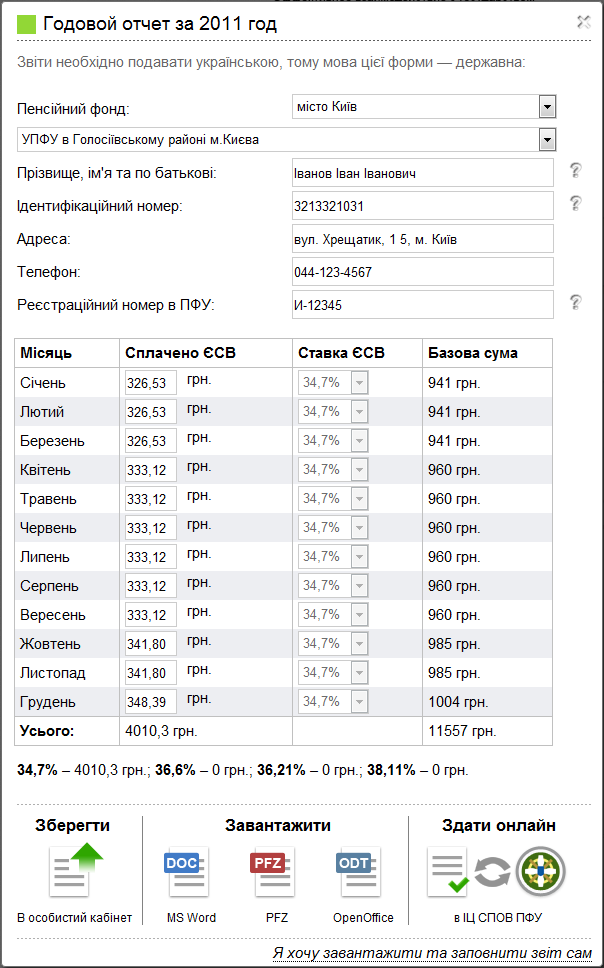Screen dimensions: 604x968
Task: Click the Адреса input field
Action: coord(421,240)
